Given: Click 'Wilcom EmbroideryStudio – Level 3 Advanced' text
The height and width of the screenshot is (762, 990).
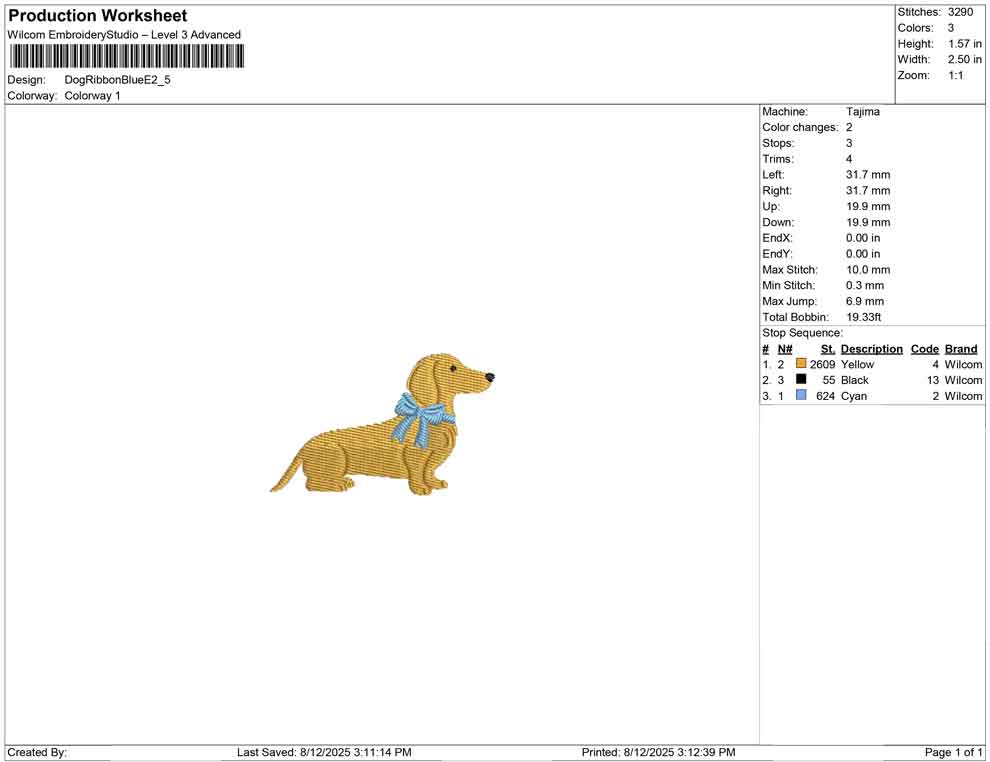Looking at the screenshot, I should click(x=124, y=35).
